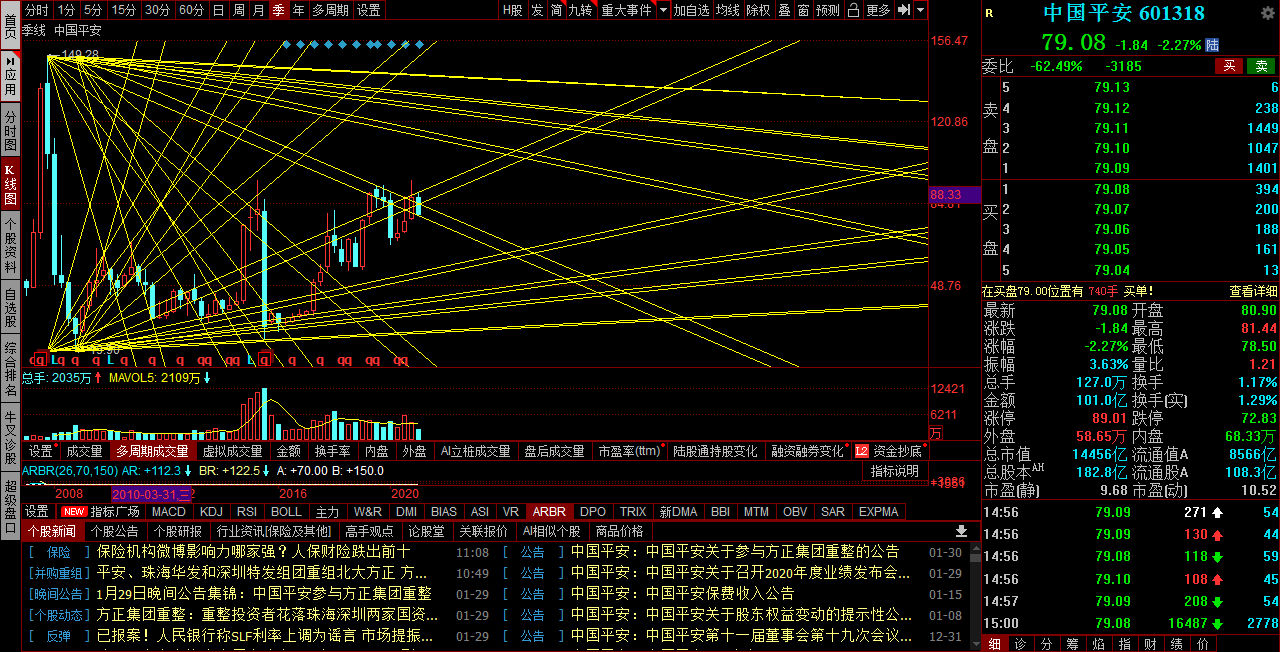The width and height of the screenshot is (1280, 652).
Task: Click the 2010-03-31 date marker on timeline
Action: click(x=151, y=494)
